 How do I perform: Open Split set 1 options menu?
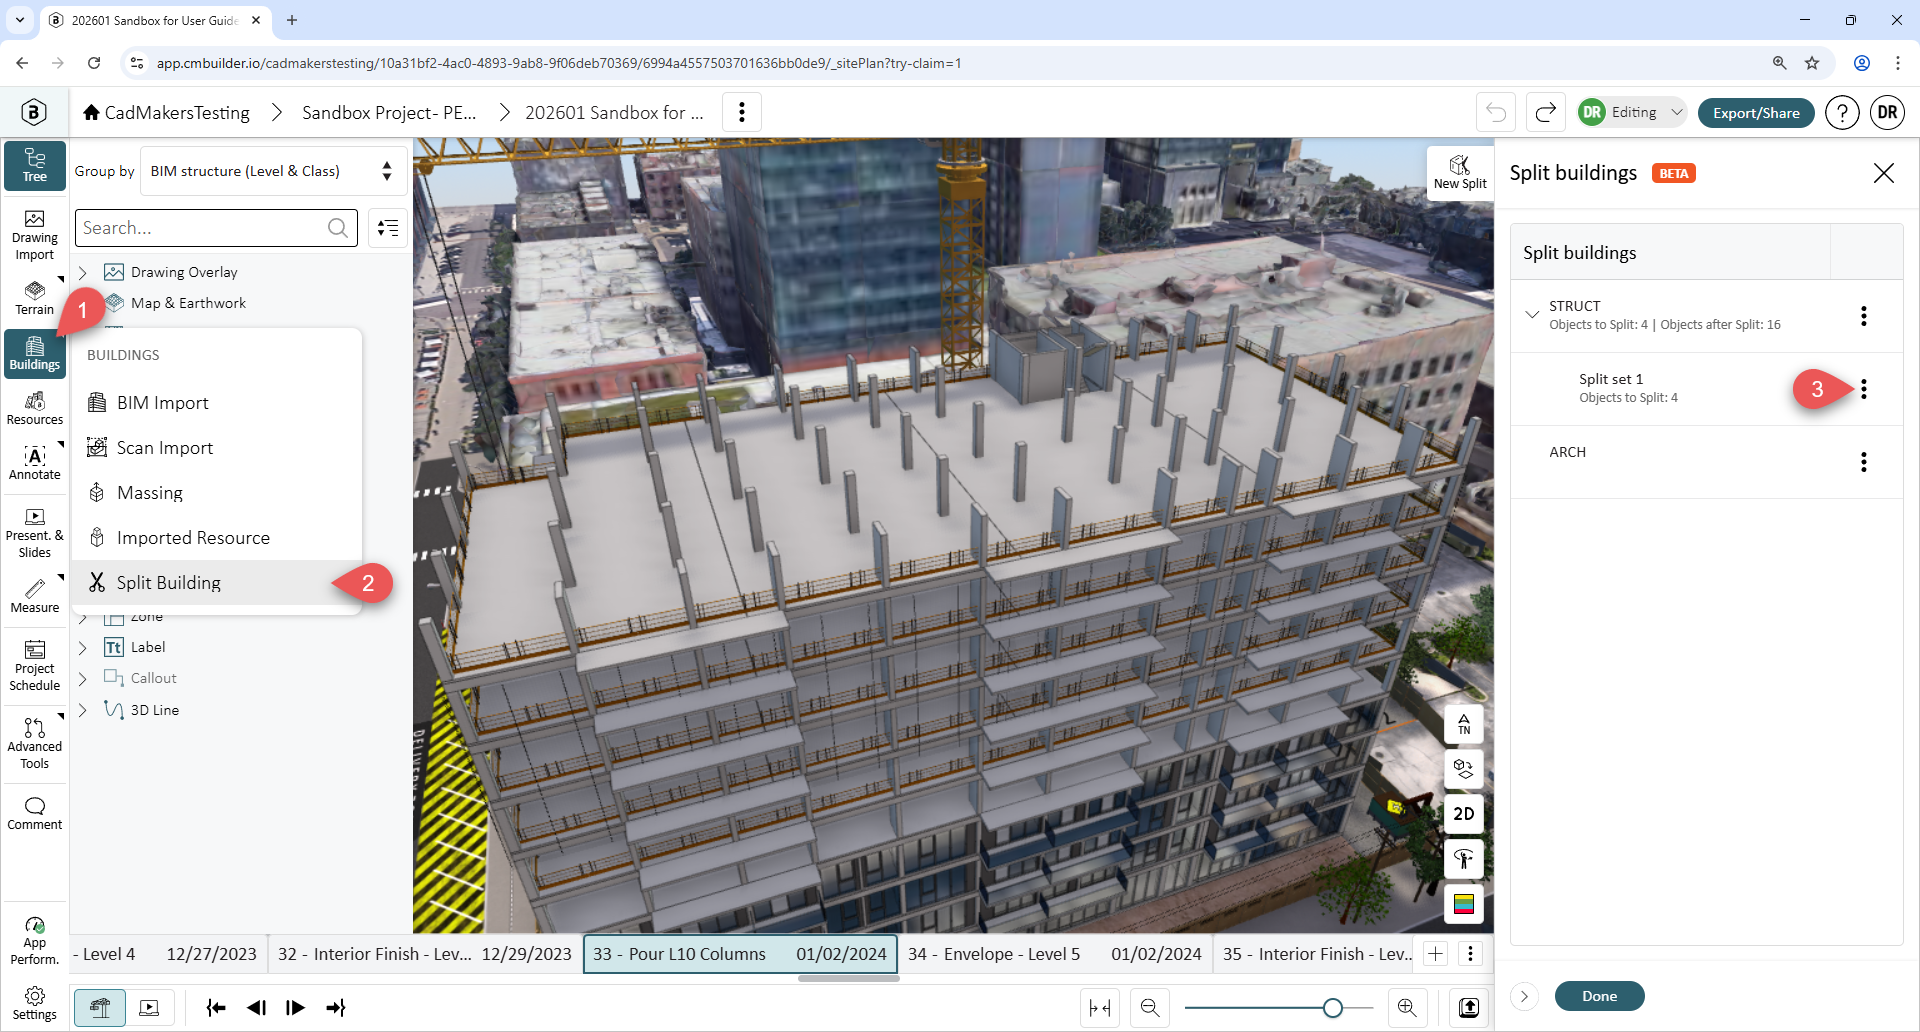click(1864, 389)
